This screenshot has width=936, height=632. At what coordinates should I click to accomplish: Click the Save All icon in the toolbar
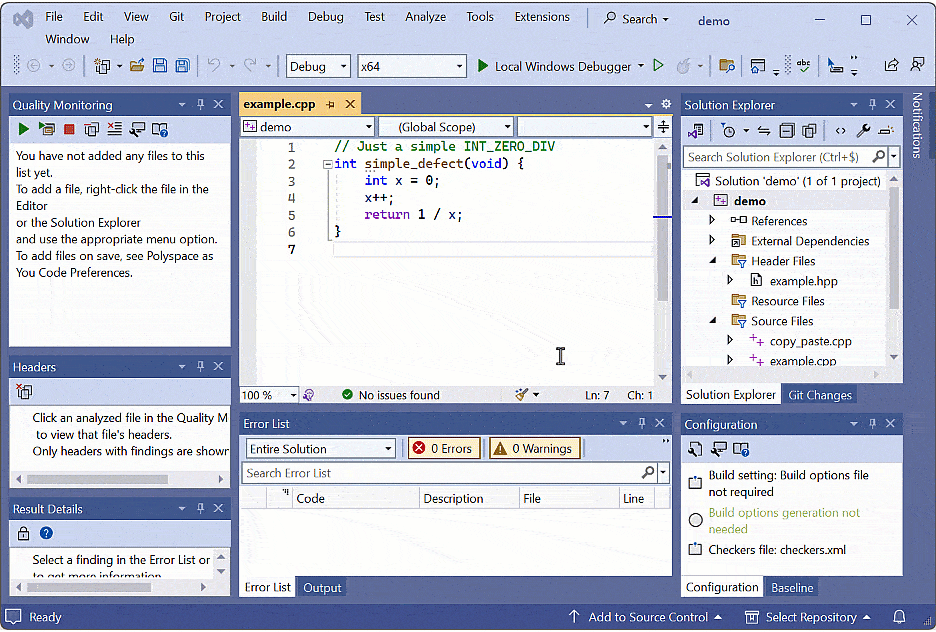(x=181, y=65)
